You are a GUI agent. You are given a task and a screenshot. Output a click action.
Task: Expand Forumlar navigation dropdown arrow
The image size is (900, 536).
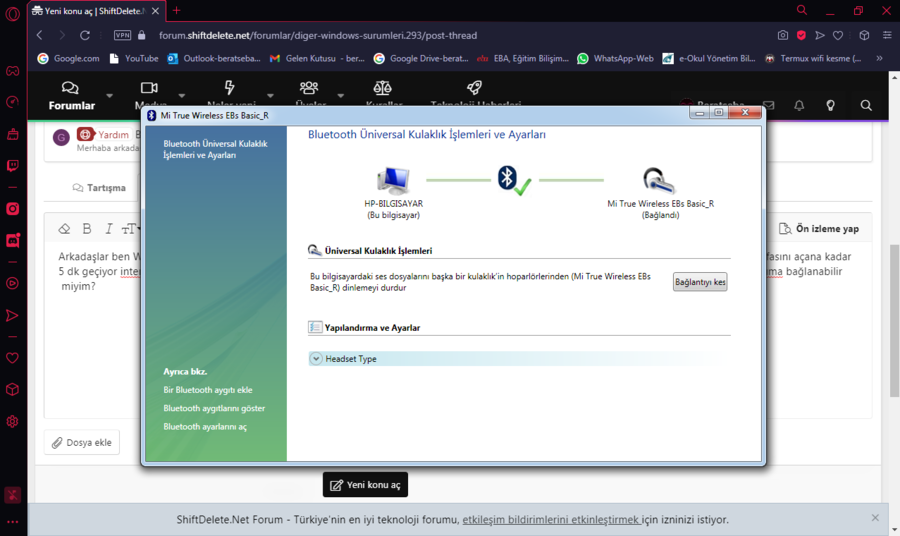click(110, 95)
